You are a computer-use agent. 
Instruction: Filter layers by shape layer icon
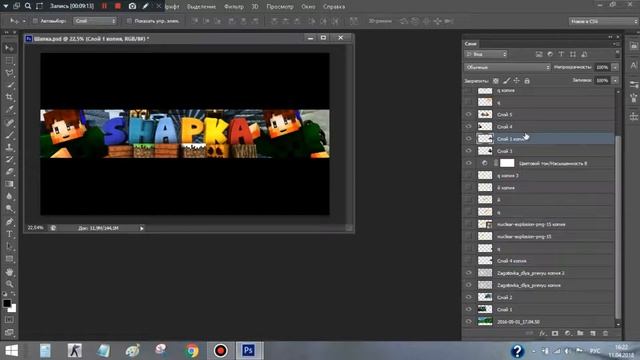pos(573,54)
